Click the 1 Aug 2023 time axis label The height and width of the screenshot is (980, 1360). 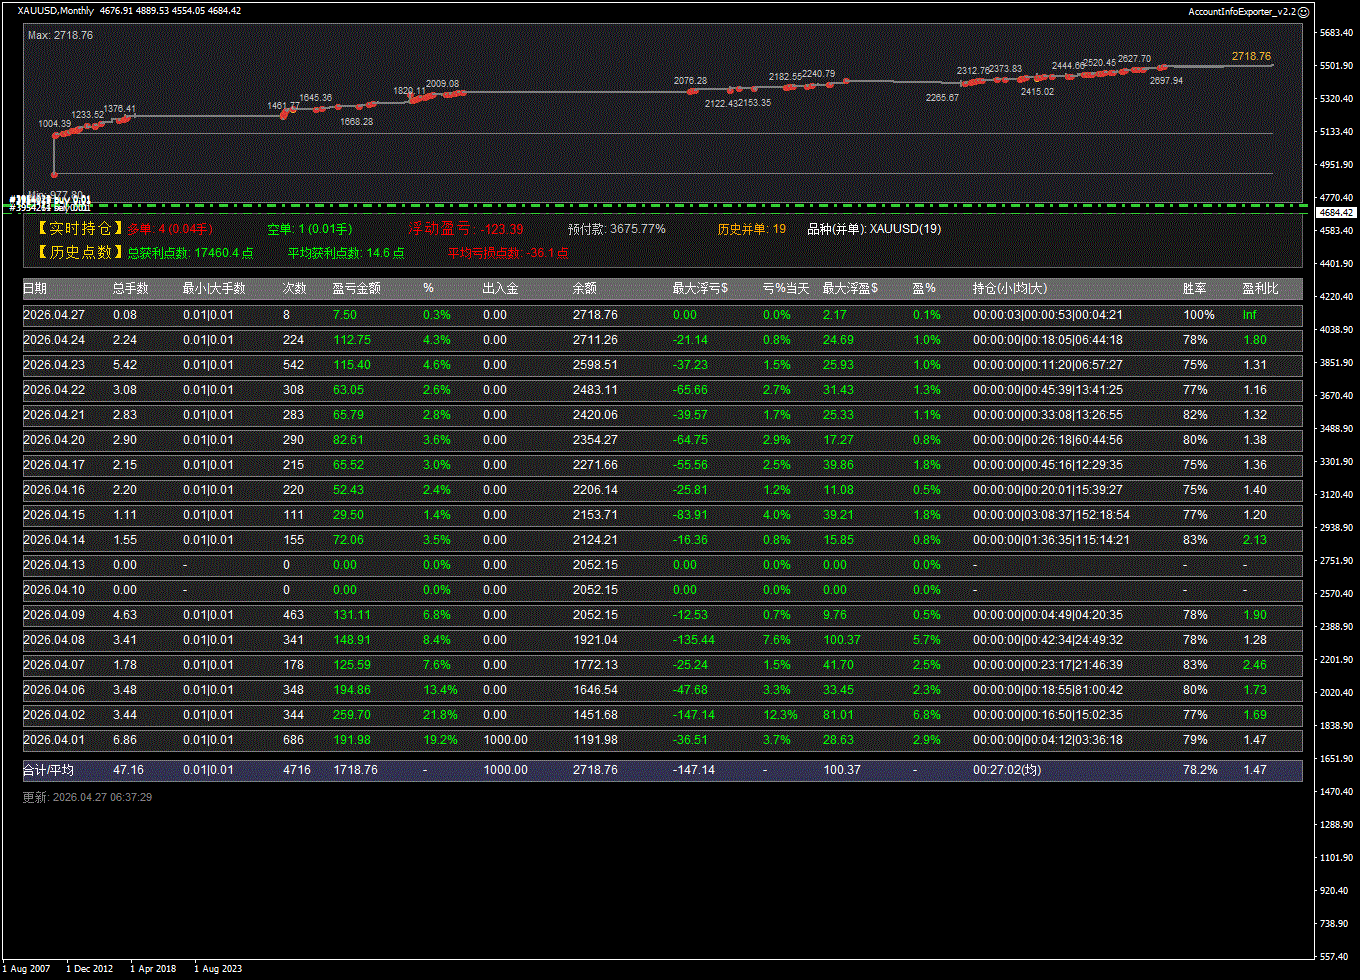tap(217, 968)
